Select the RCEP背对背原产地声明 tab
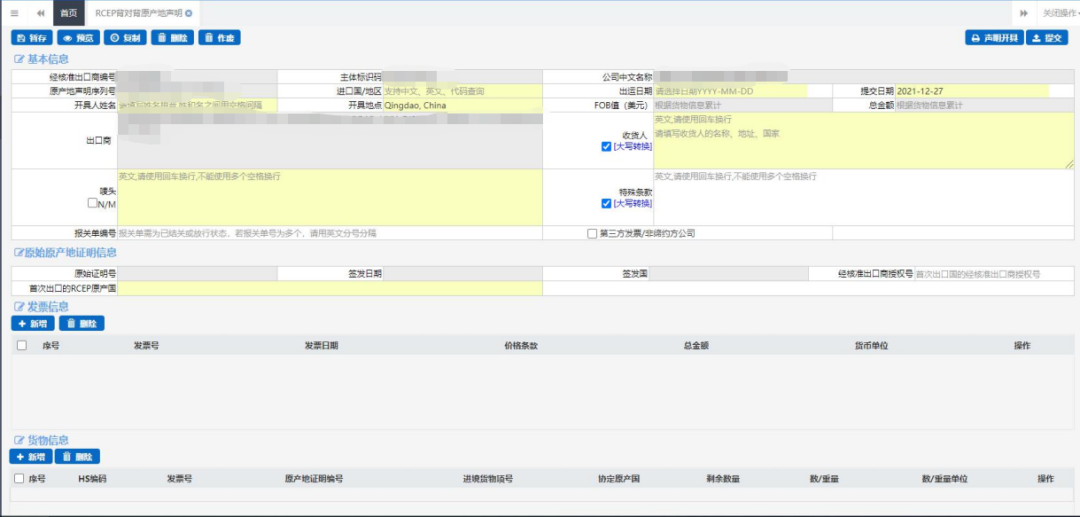The image size is (1080, 517). 138,13
